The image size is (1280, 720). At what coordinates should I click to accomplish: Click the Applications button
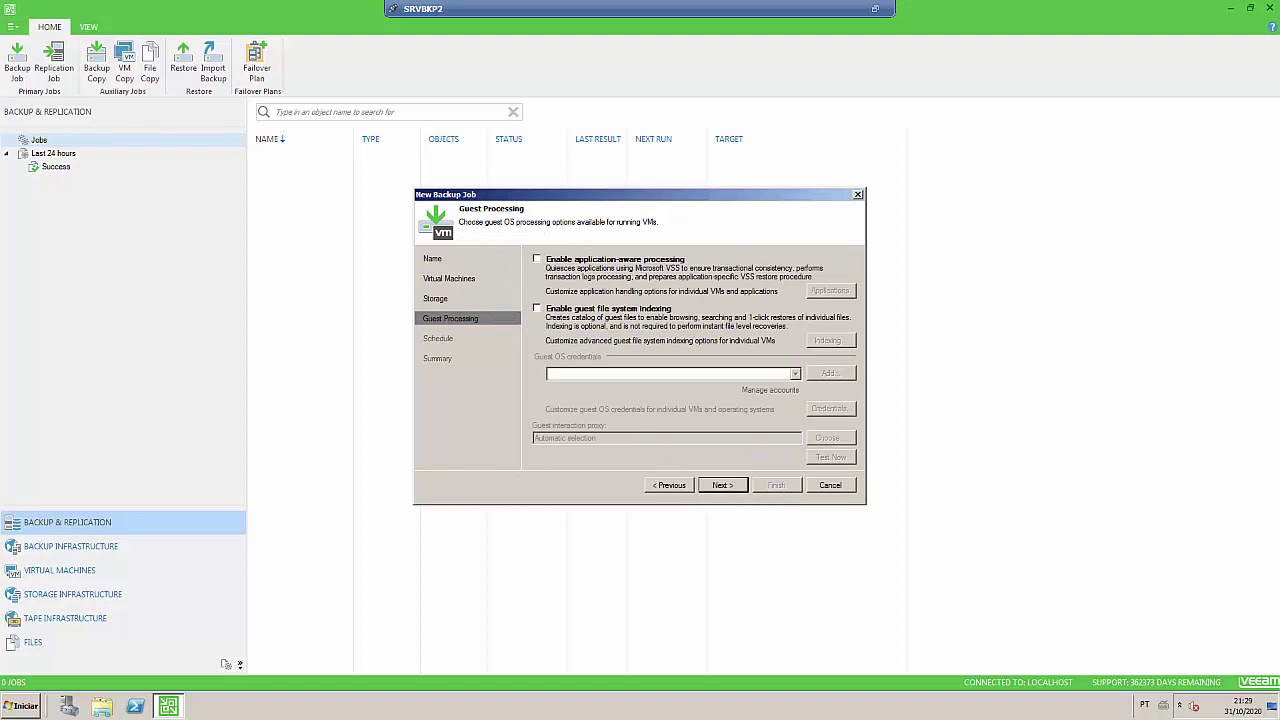point(830,291)
